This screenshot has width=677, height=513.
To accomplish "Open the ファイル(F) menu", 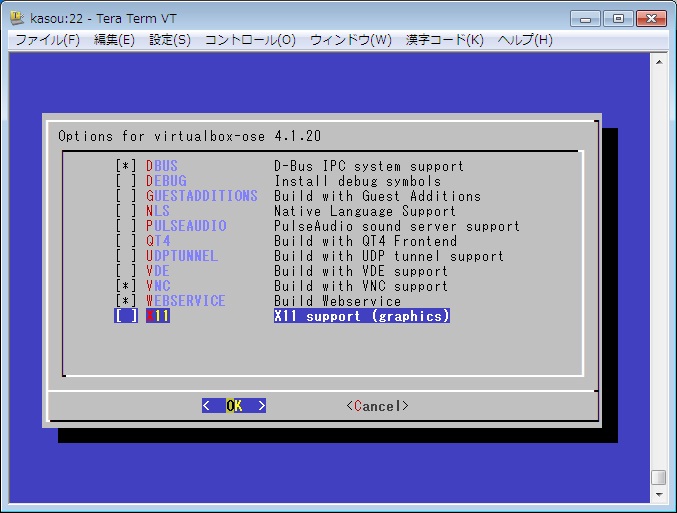I will click(x=47, y=40).
